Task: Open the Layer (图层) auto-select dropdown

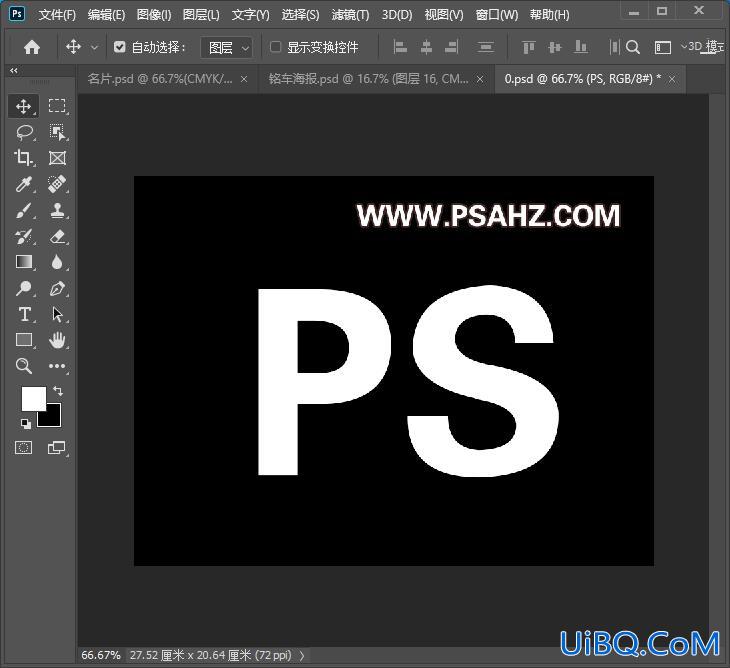Action: point(227,47)
